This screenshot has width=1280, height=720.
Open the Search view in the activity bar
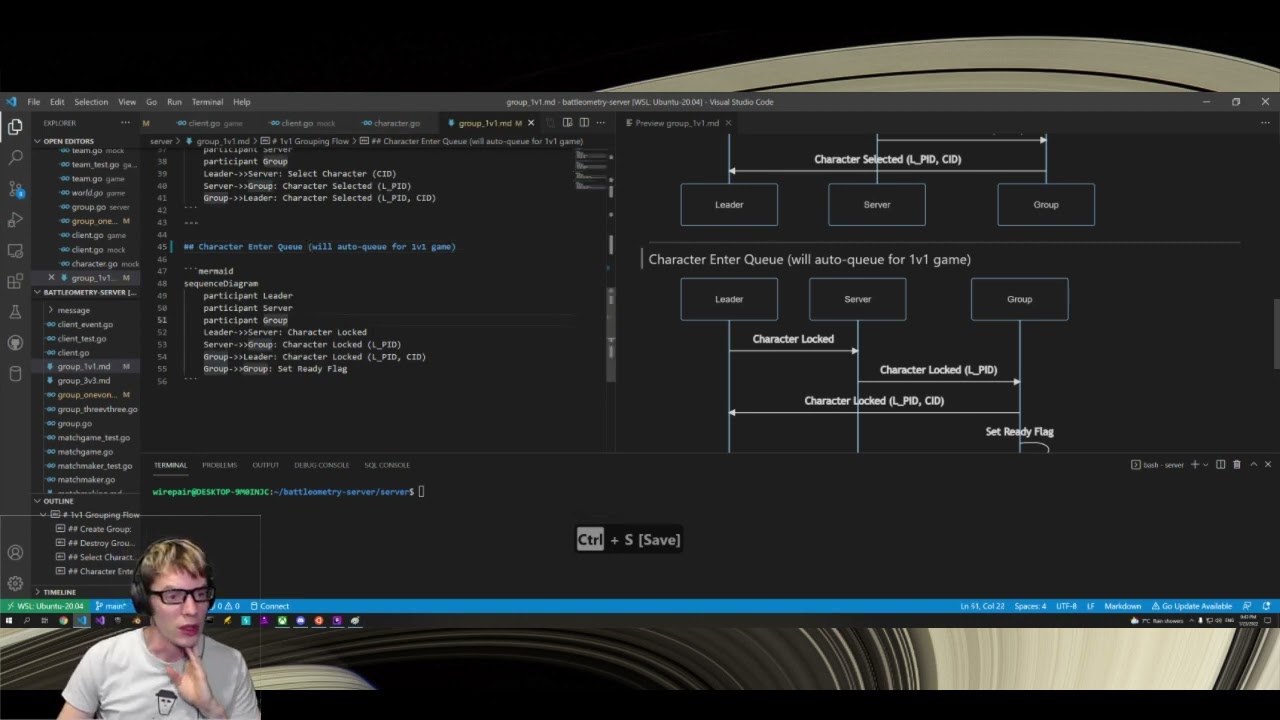coord(15,158)
